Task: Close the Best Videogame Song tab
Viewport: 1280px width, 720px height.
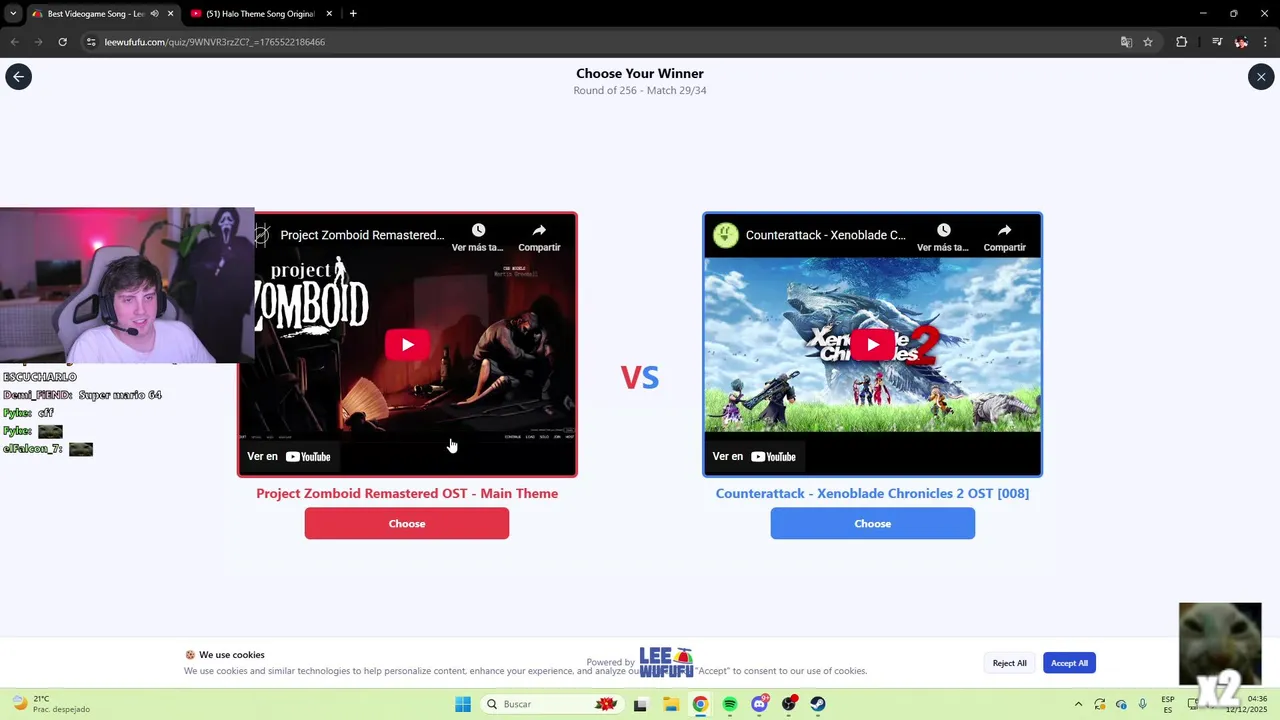Action: tap(170, 14)
